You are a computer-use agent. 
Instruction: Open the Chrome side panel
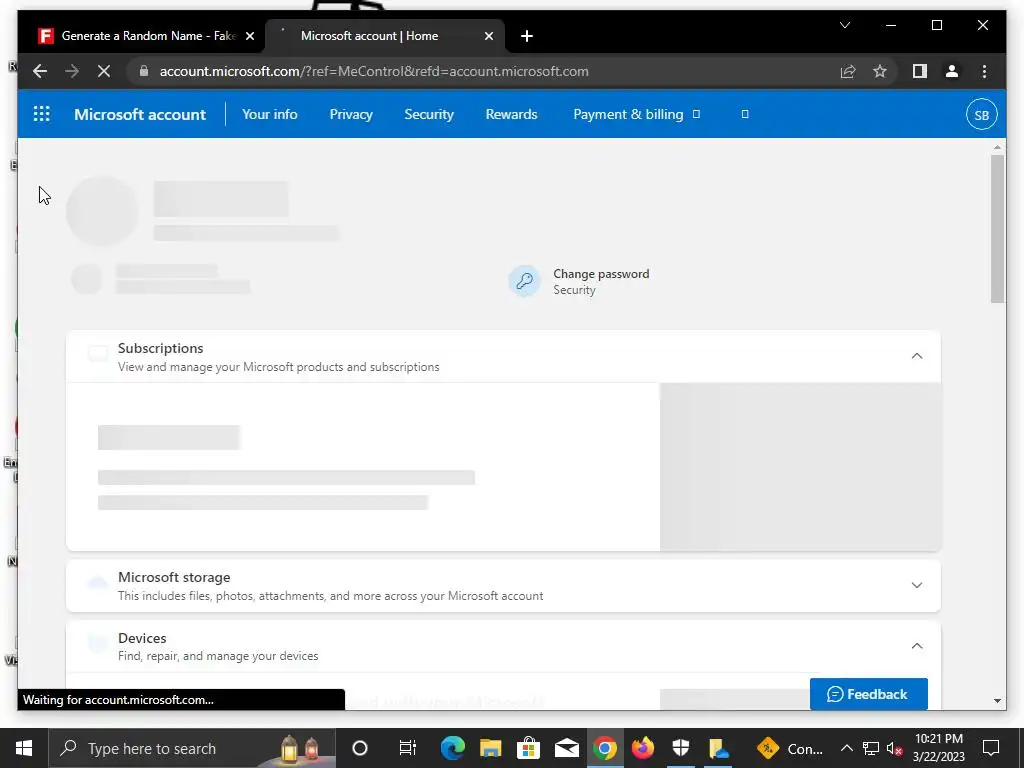(920, 71)
